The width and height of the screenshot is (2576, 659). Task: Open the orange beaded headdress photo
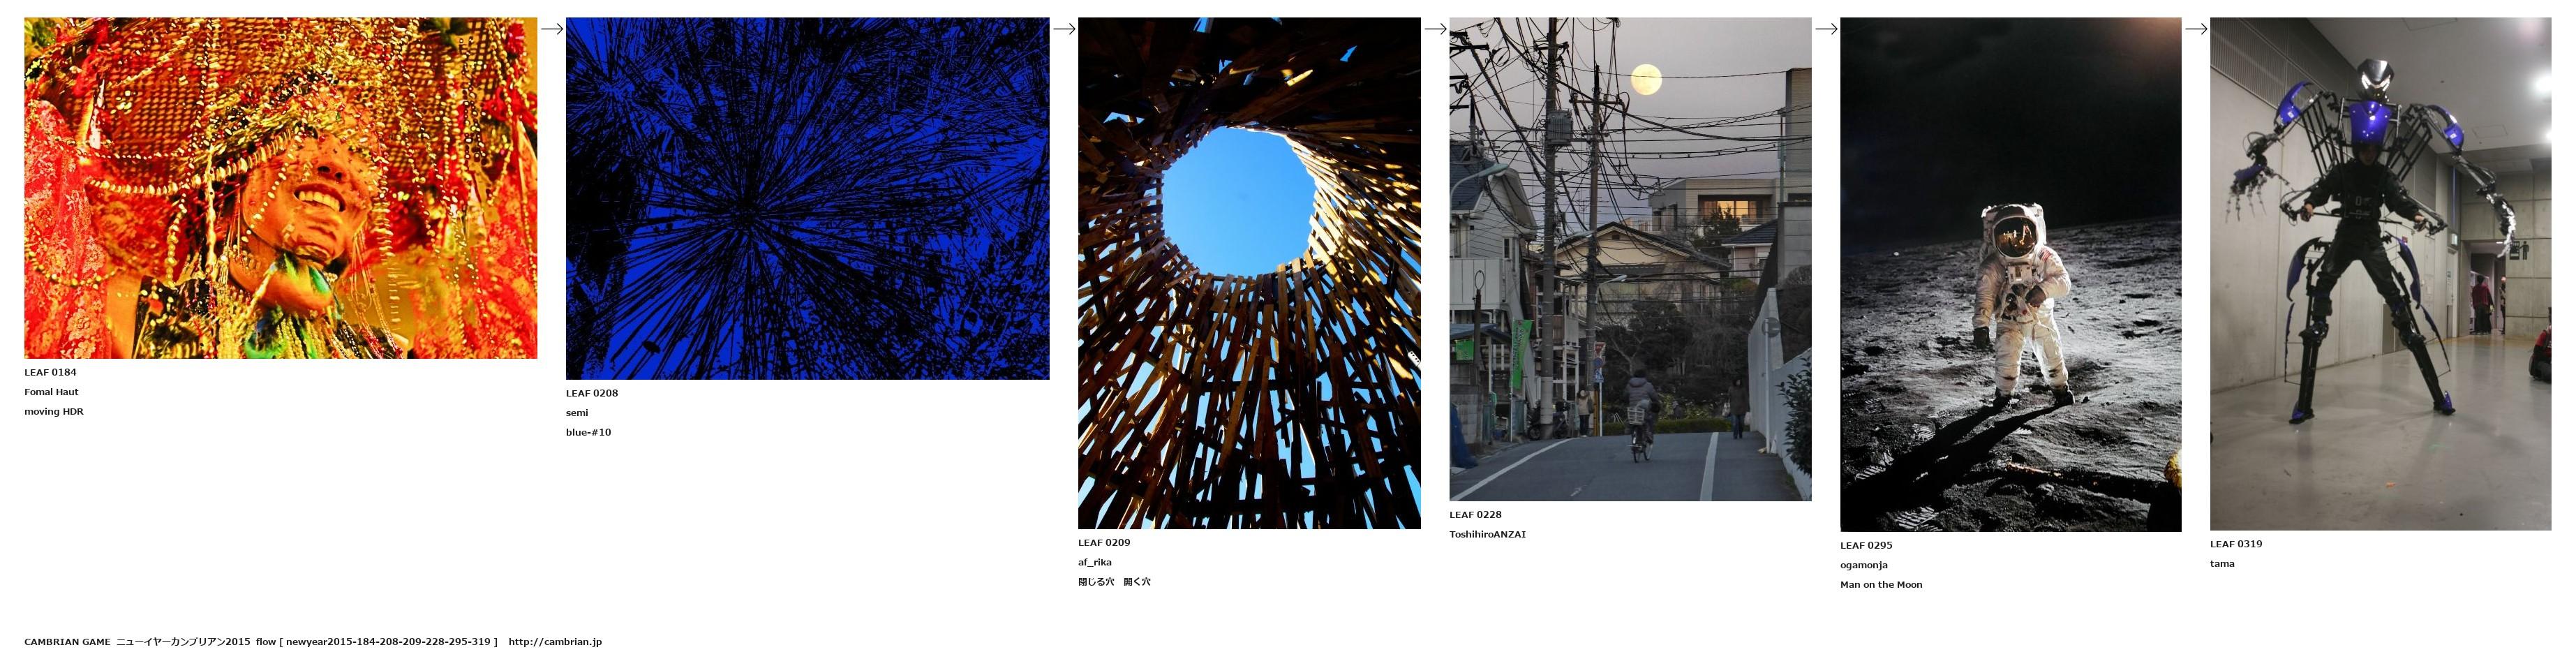click(281, 188)
